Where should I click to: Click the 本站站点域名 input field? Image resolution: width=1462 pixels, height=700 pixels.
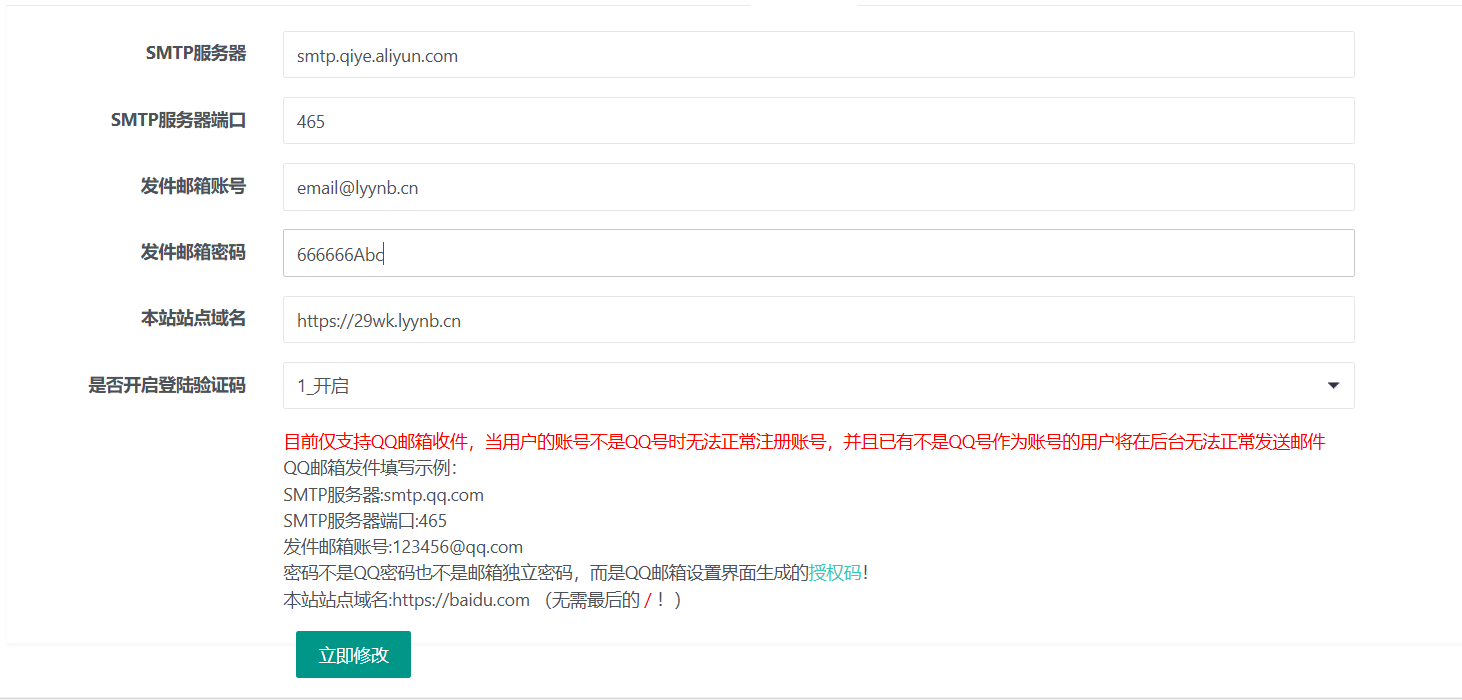(818, 320)
